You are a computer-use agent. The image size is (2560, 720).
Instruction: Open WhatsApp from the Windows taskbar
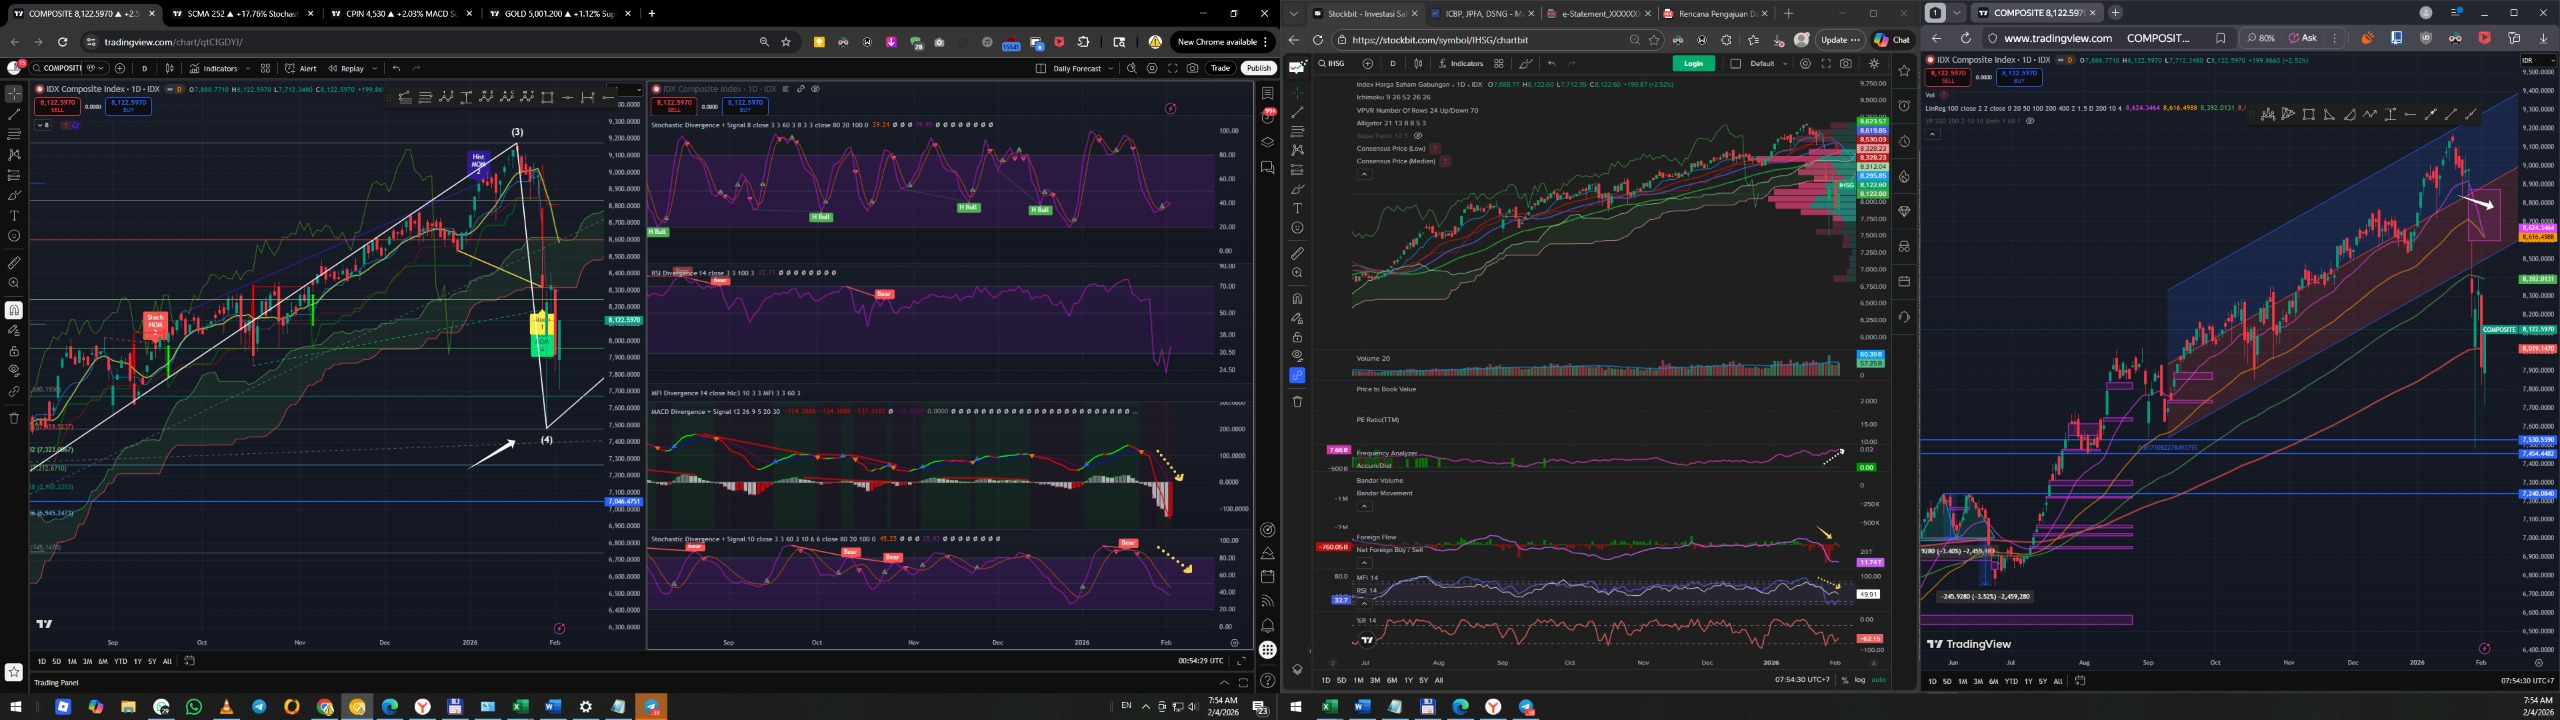pos(194,707)
